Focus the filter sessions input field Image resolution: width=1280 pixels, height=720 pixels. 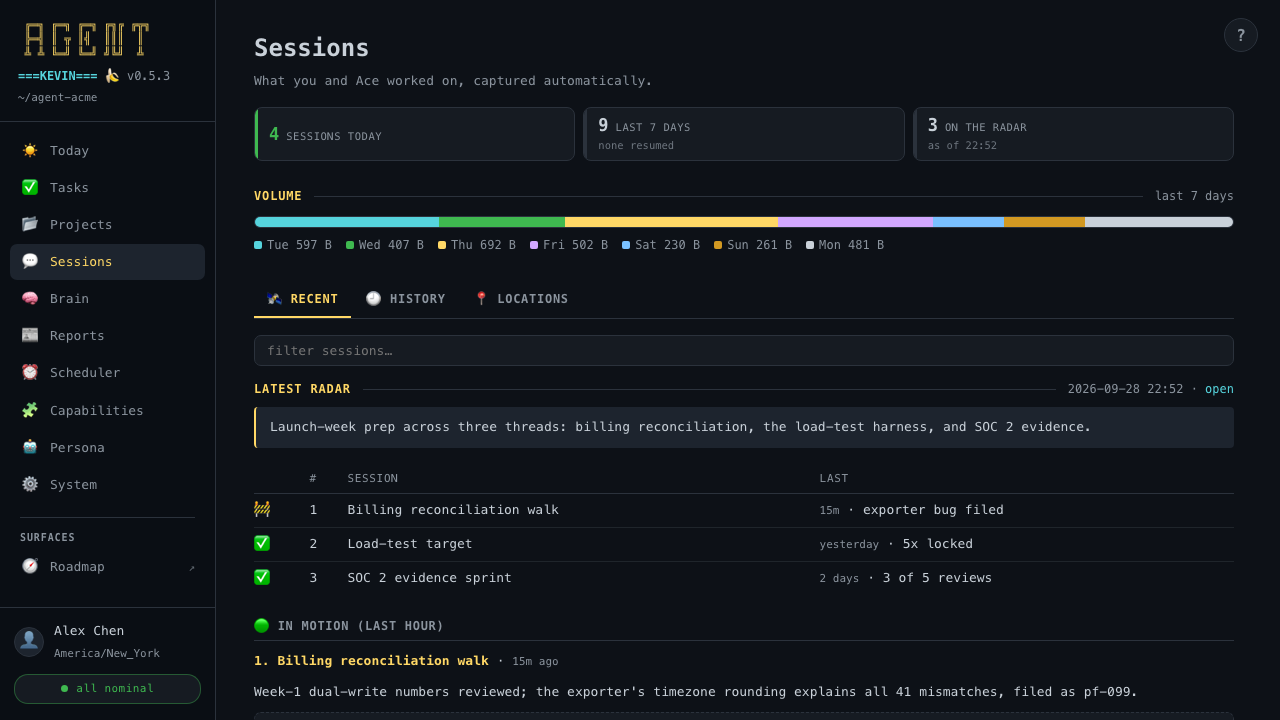(x=743, y=350)
